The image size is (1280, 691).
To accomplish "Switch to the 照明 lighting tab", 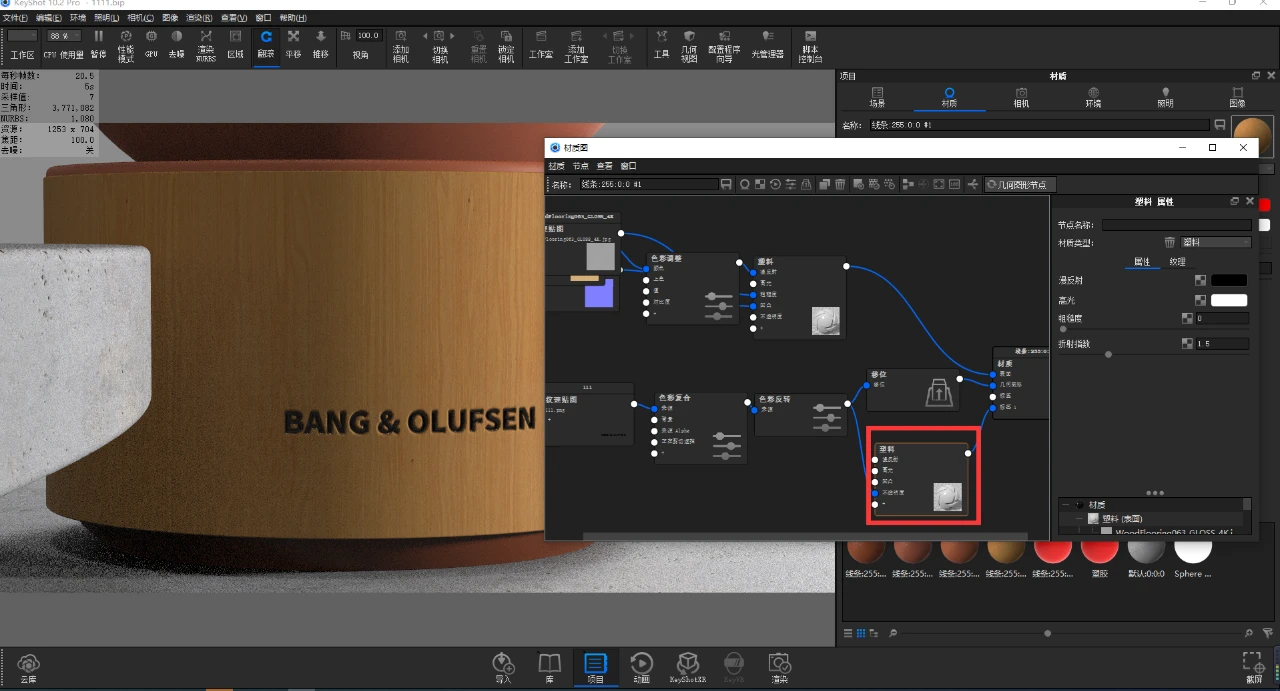I will [1165, 97].
